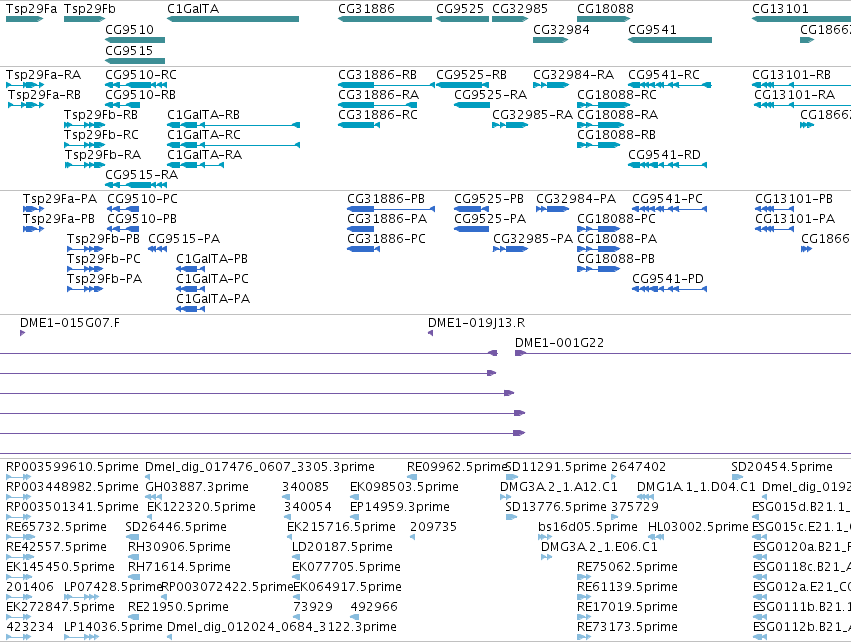
Task: Select transcript CG9541-RD
Action: point(668,165)
